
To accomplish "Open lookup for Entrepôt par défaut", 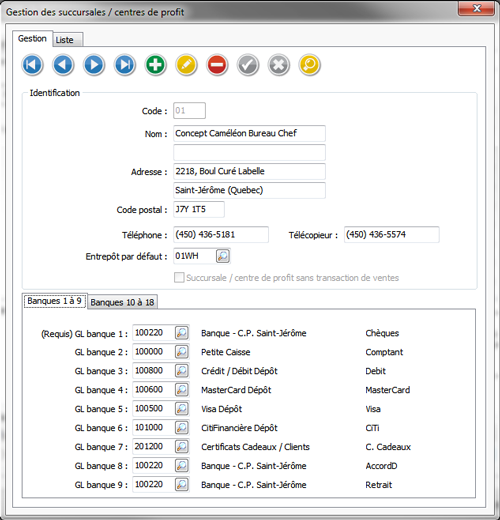I will (x=223, y=256).
